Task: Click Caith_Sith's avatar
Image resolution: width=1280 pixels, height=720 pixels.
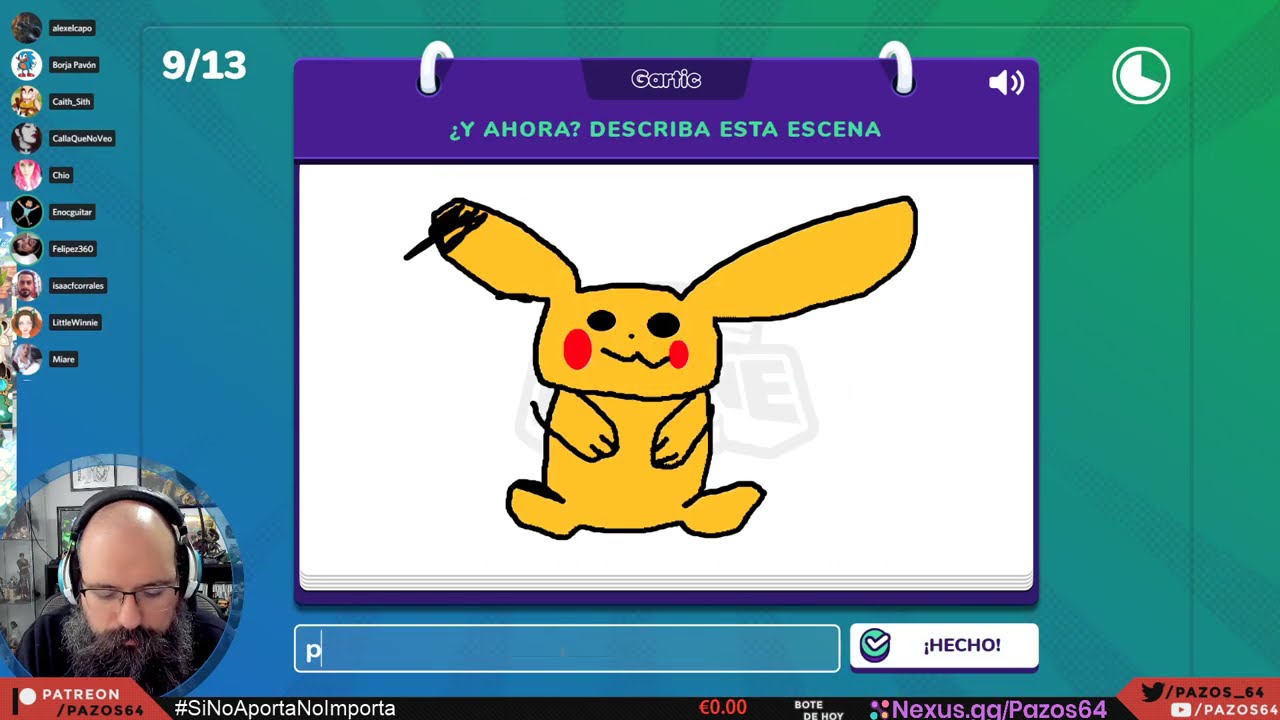Action: tap(27, 101)
